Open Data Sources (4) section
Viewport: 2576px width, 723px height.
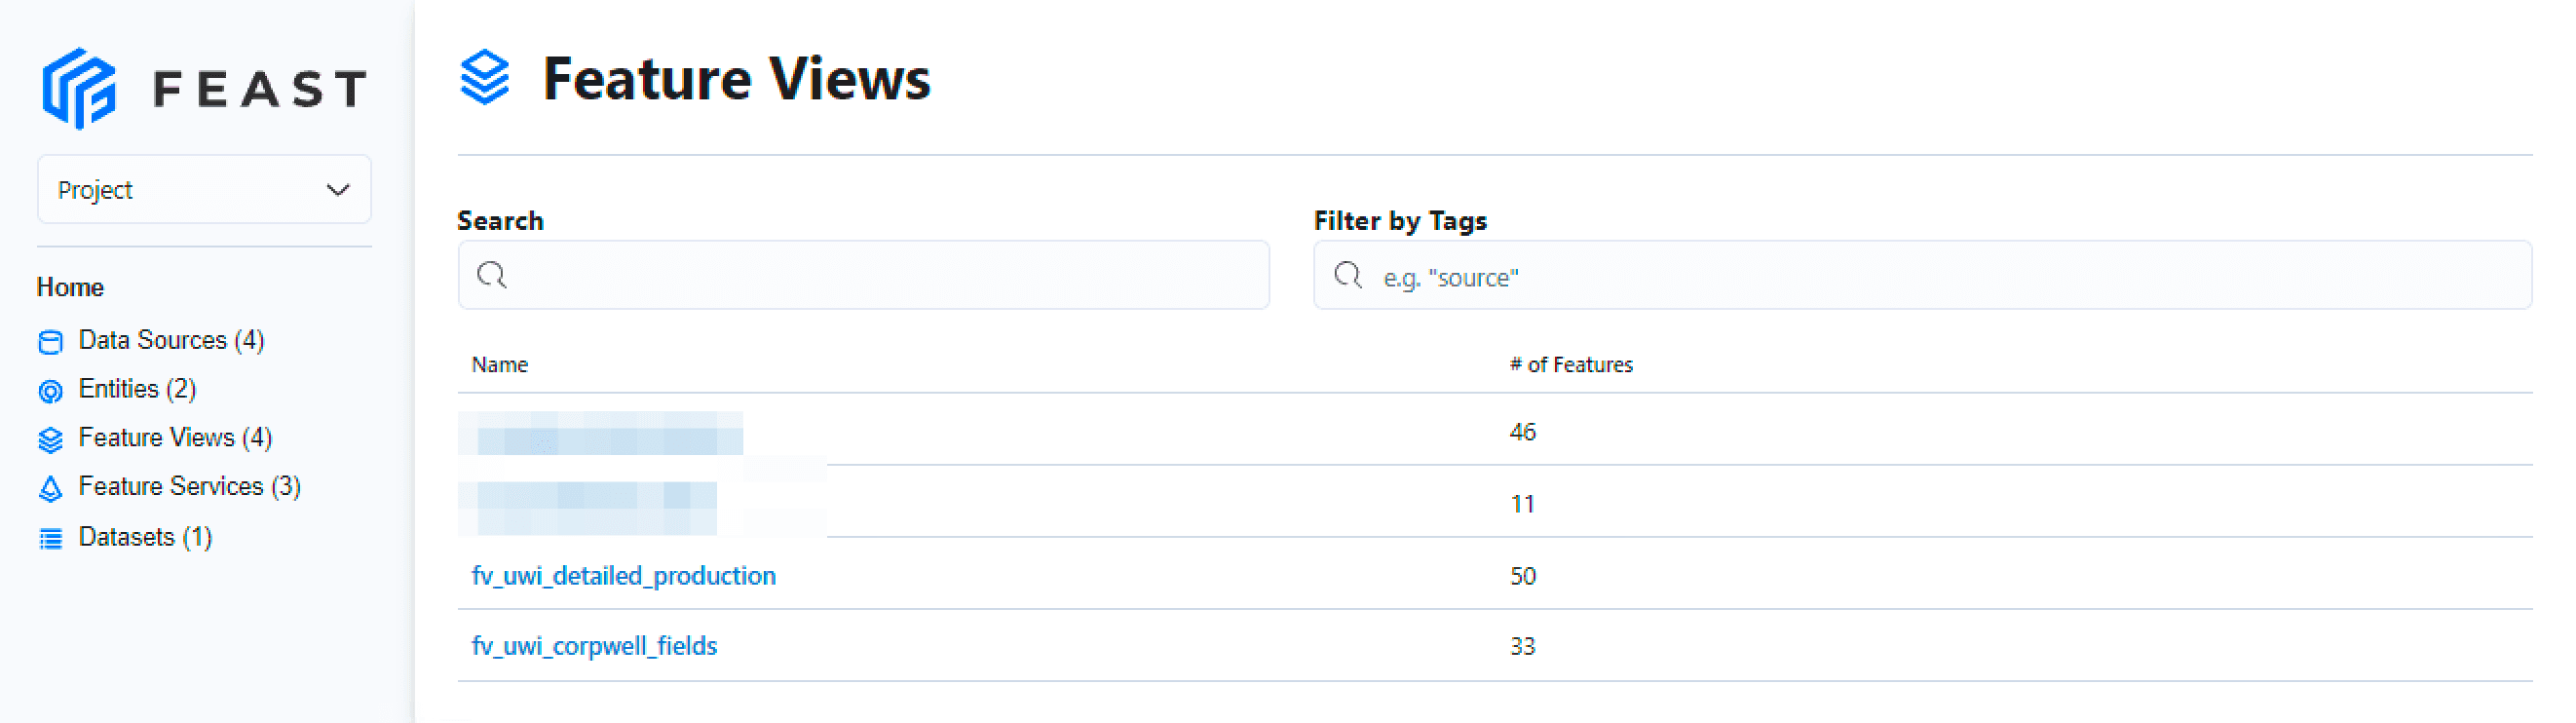pos(171,341)
